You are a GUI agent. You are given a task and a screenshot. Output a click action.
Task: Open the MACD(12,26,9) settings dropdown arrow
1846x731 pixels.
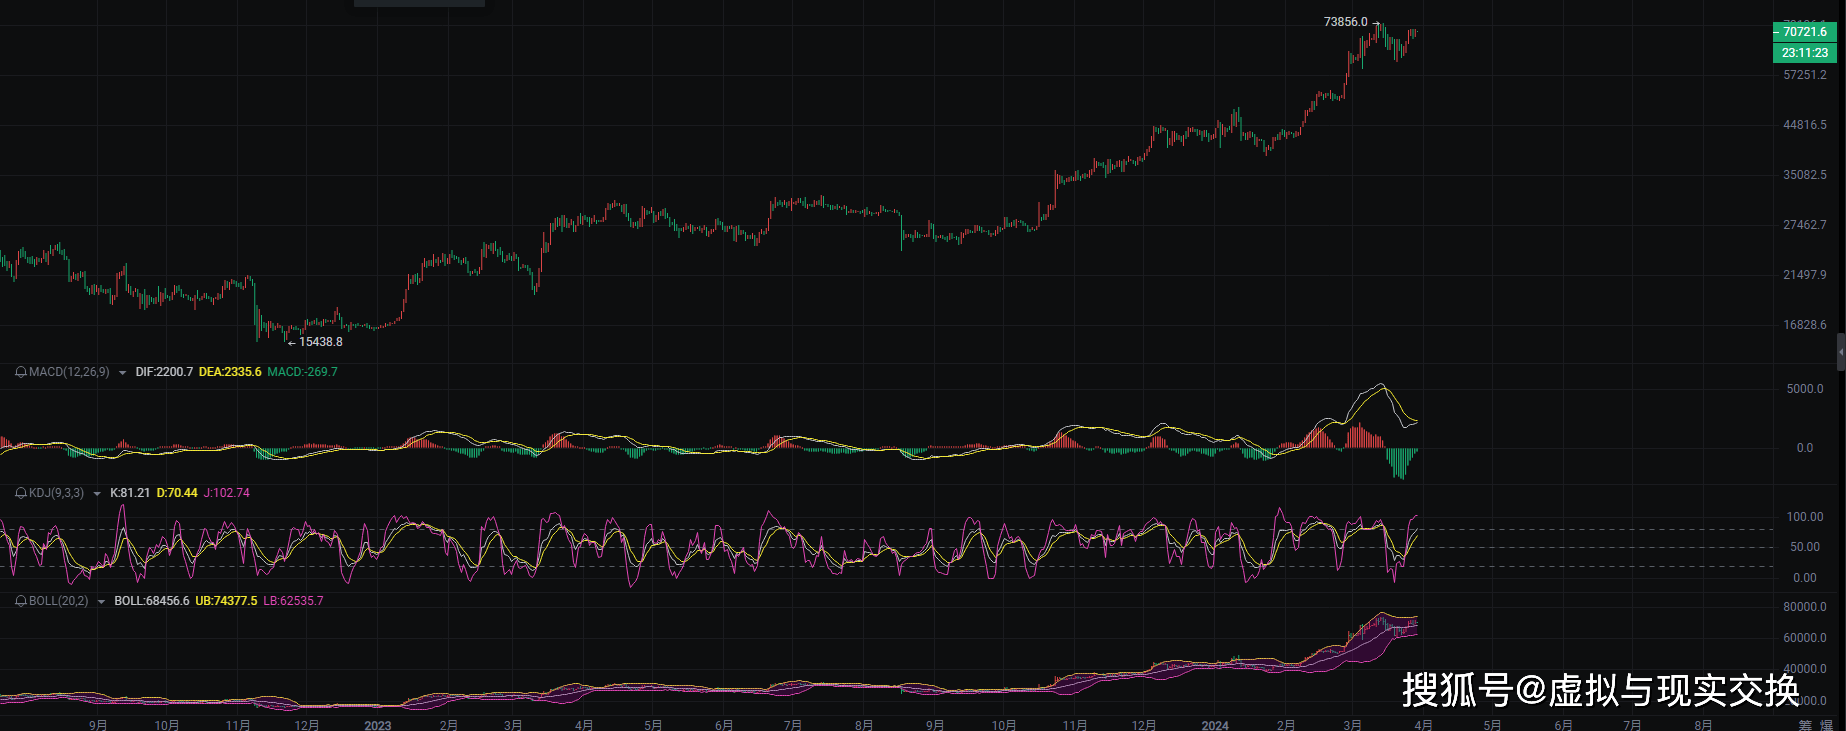(x=122, y=373)
